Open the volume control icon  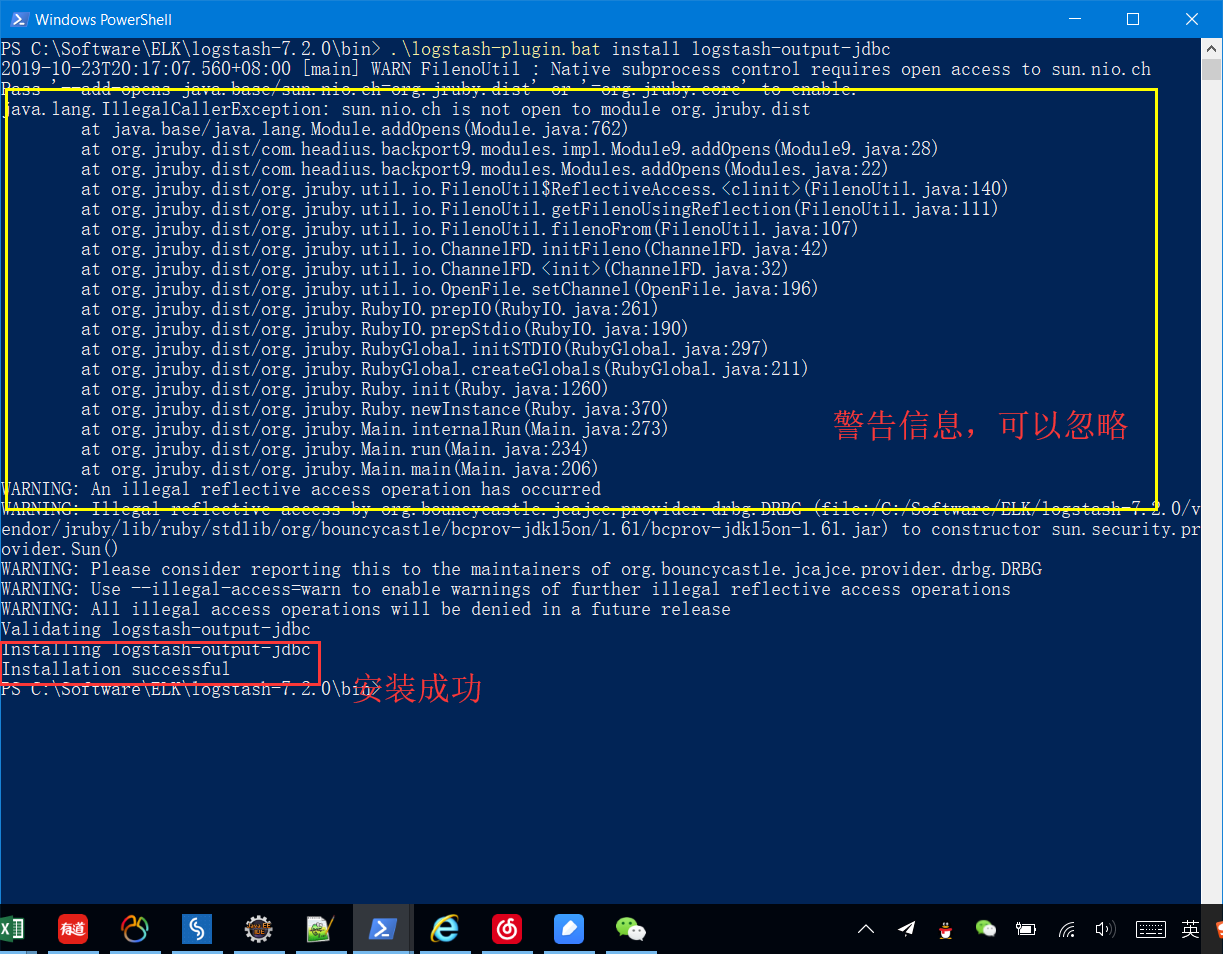pos(1105,929)
